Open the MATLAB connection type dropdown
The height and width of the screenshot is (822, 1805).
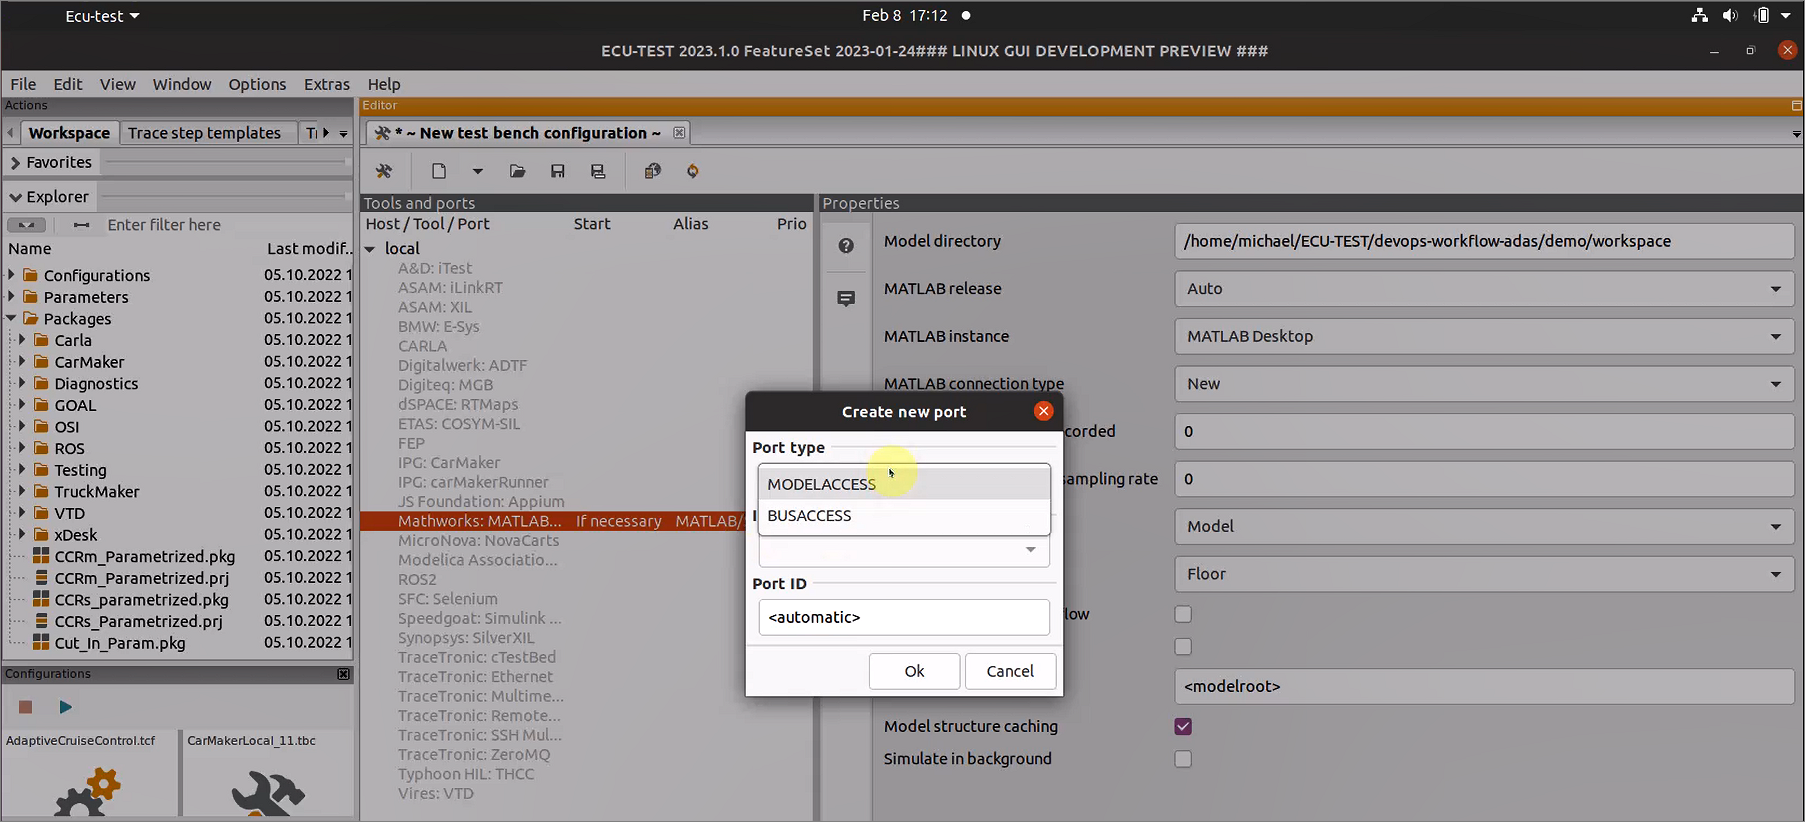tap(1483, 384)
